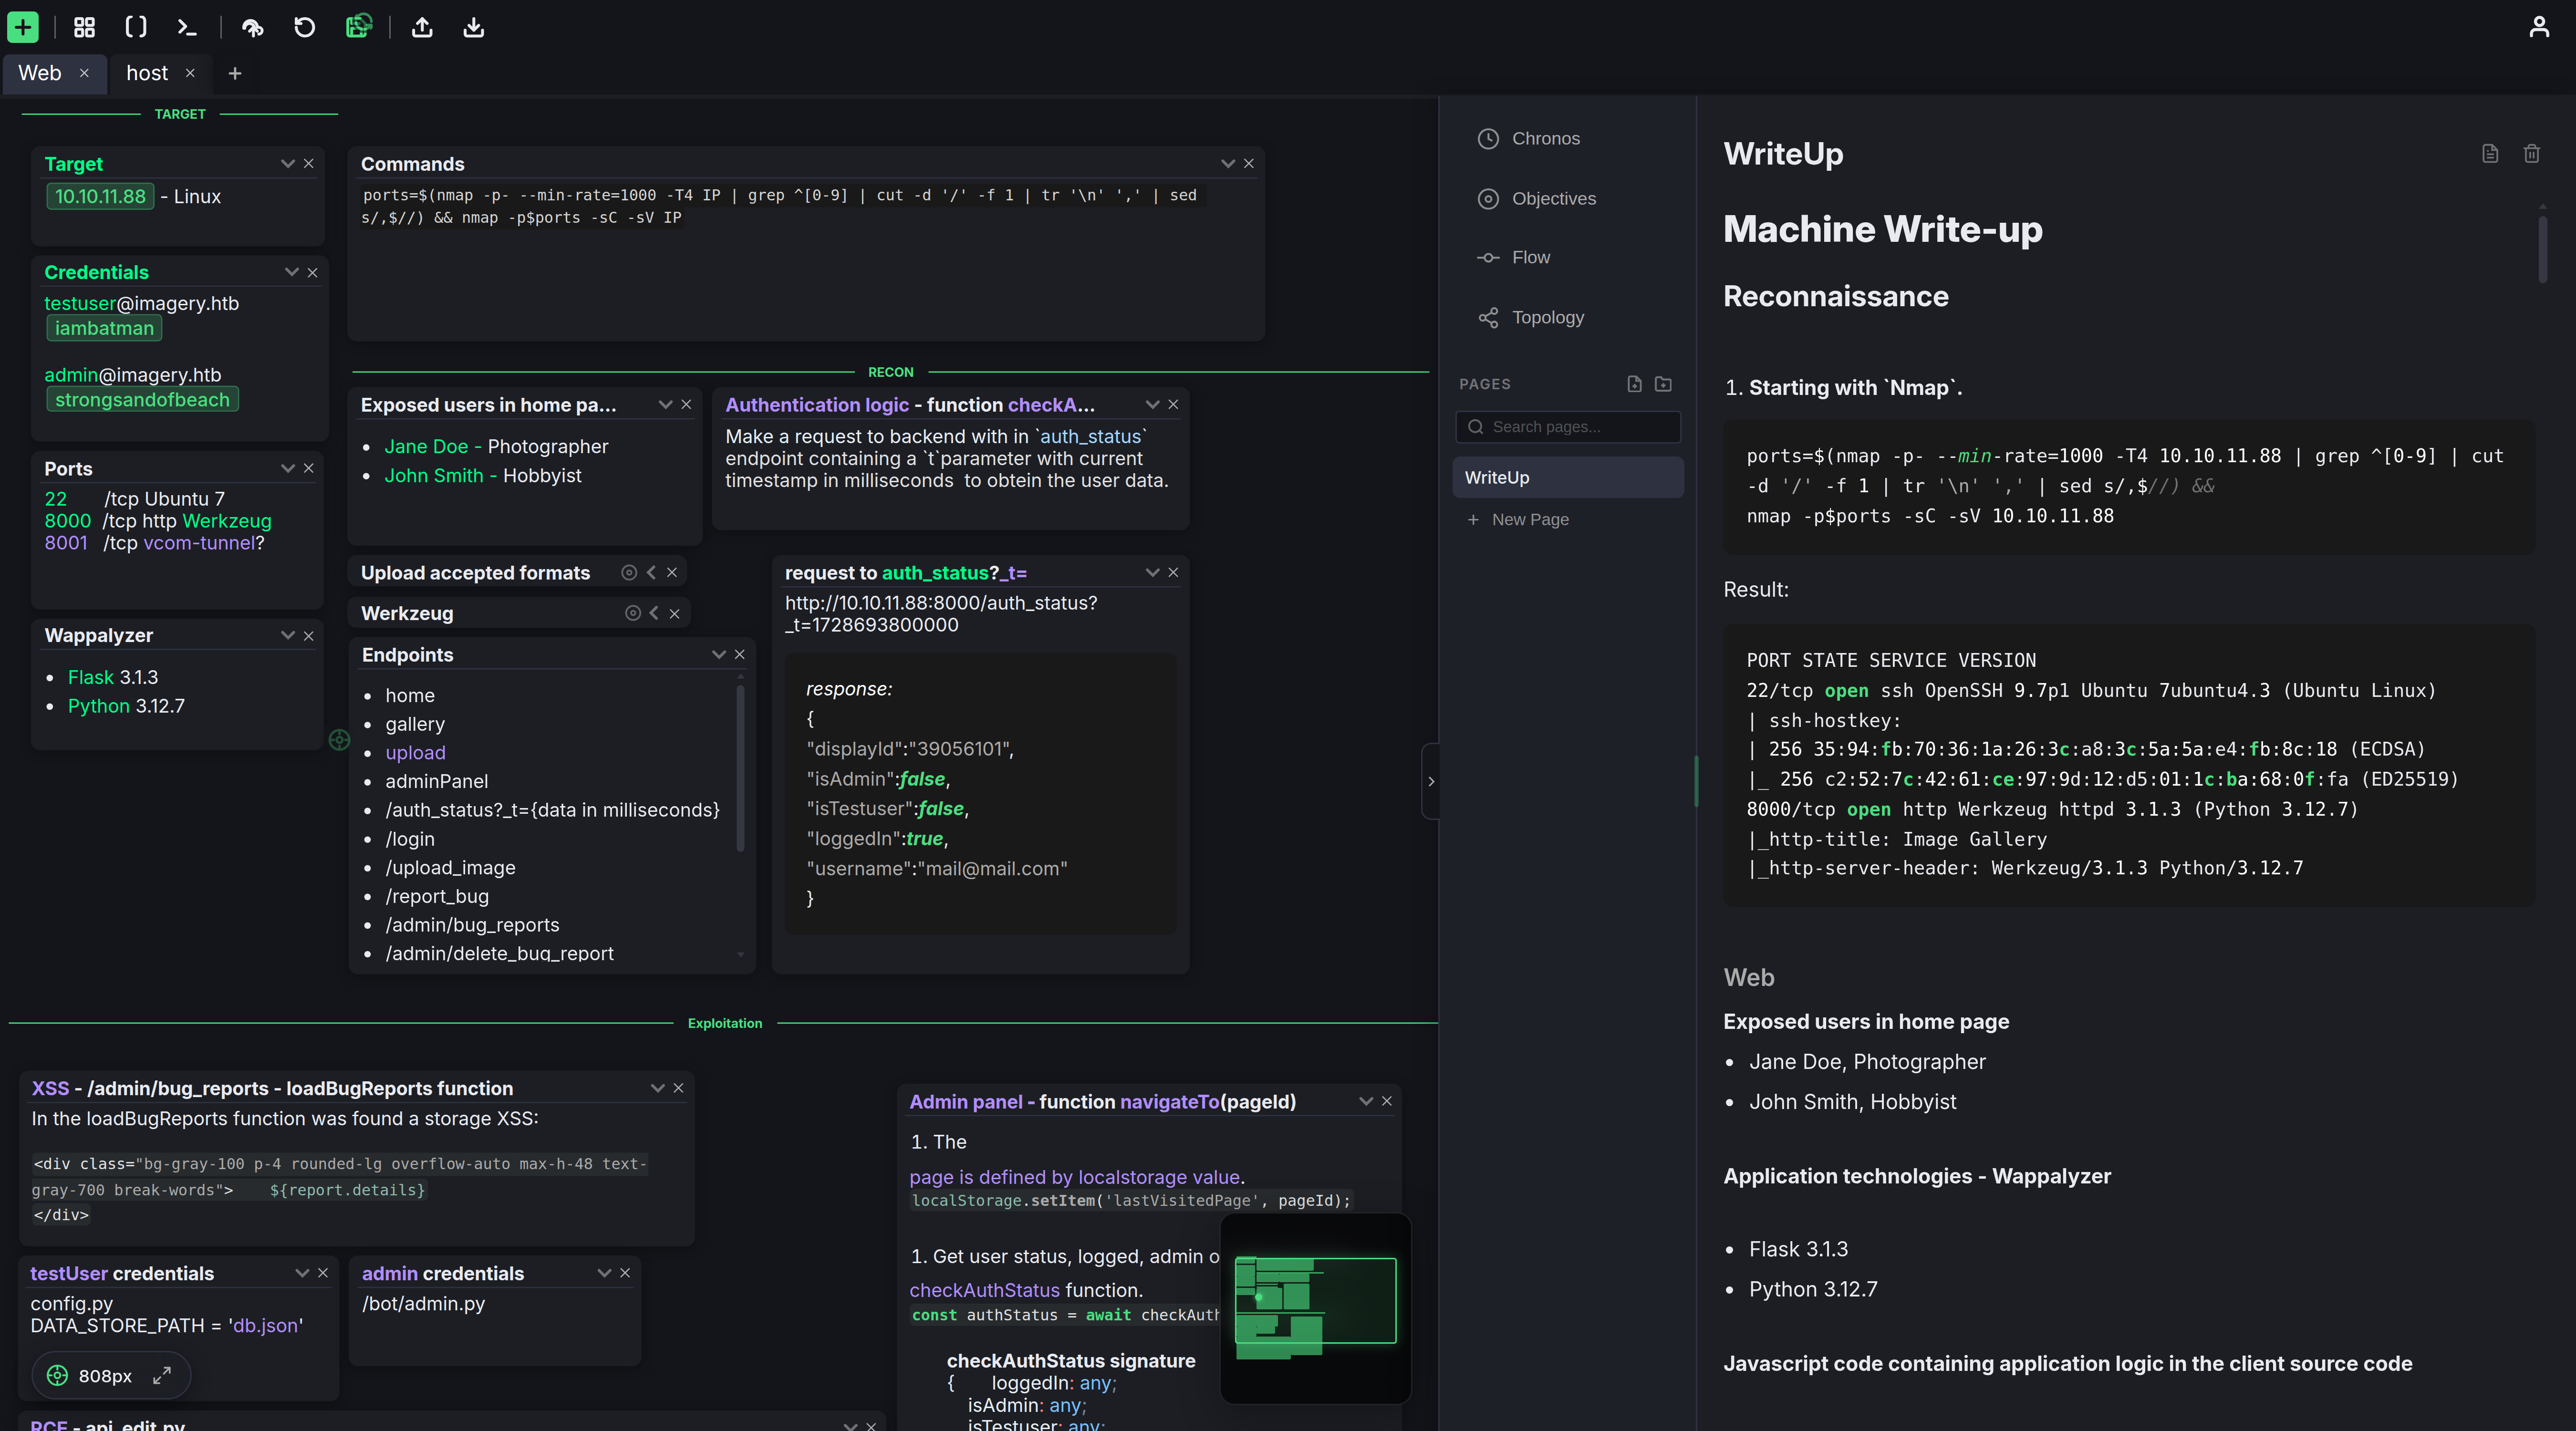Switch to the host tab
The height and width of the screenshot is (1431, 2576).
(147, 73)
